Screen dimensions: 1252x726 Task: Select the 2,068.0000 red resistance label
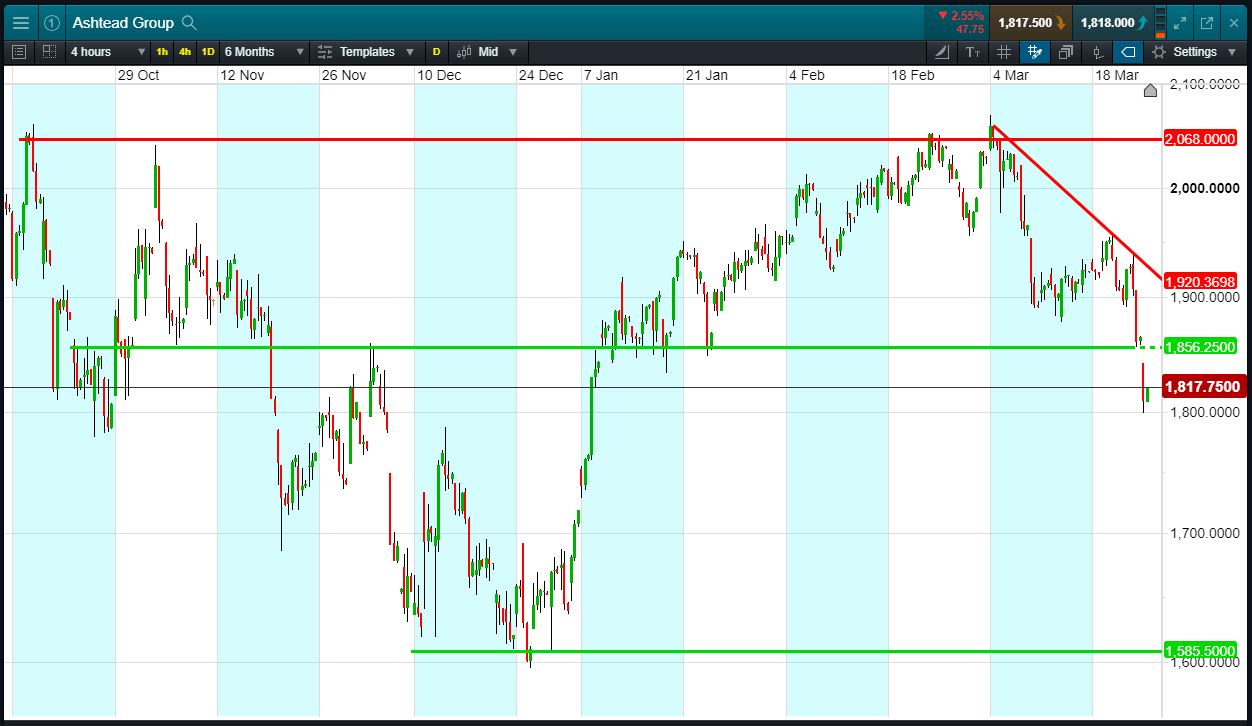coord(1201,139)
